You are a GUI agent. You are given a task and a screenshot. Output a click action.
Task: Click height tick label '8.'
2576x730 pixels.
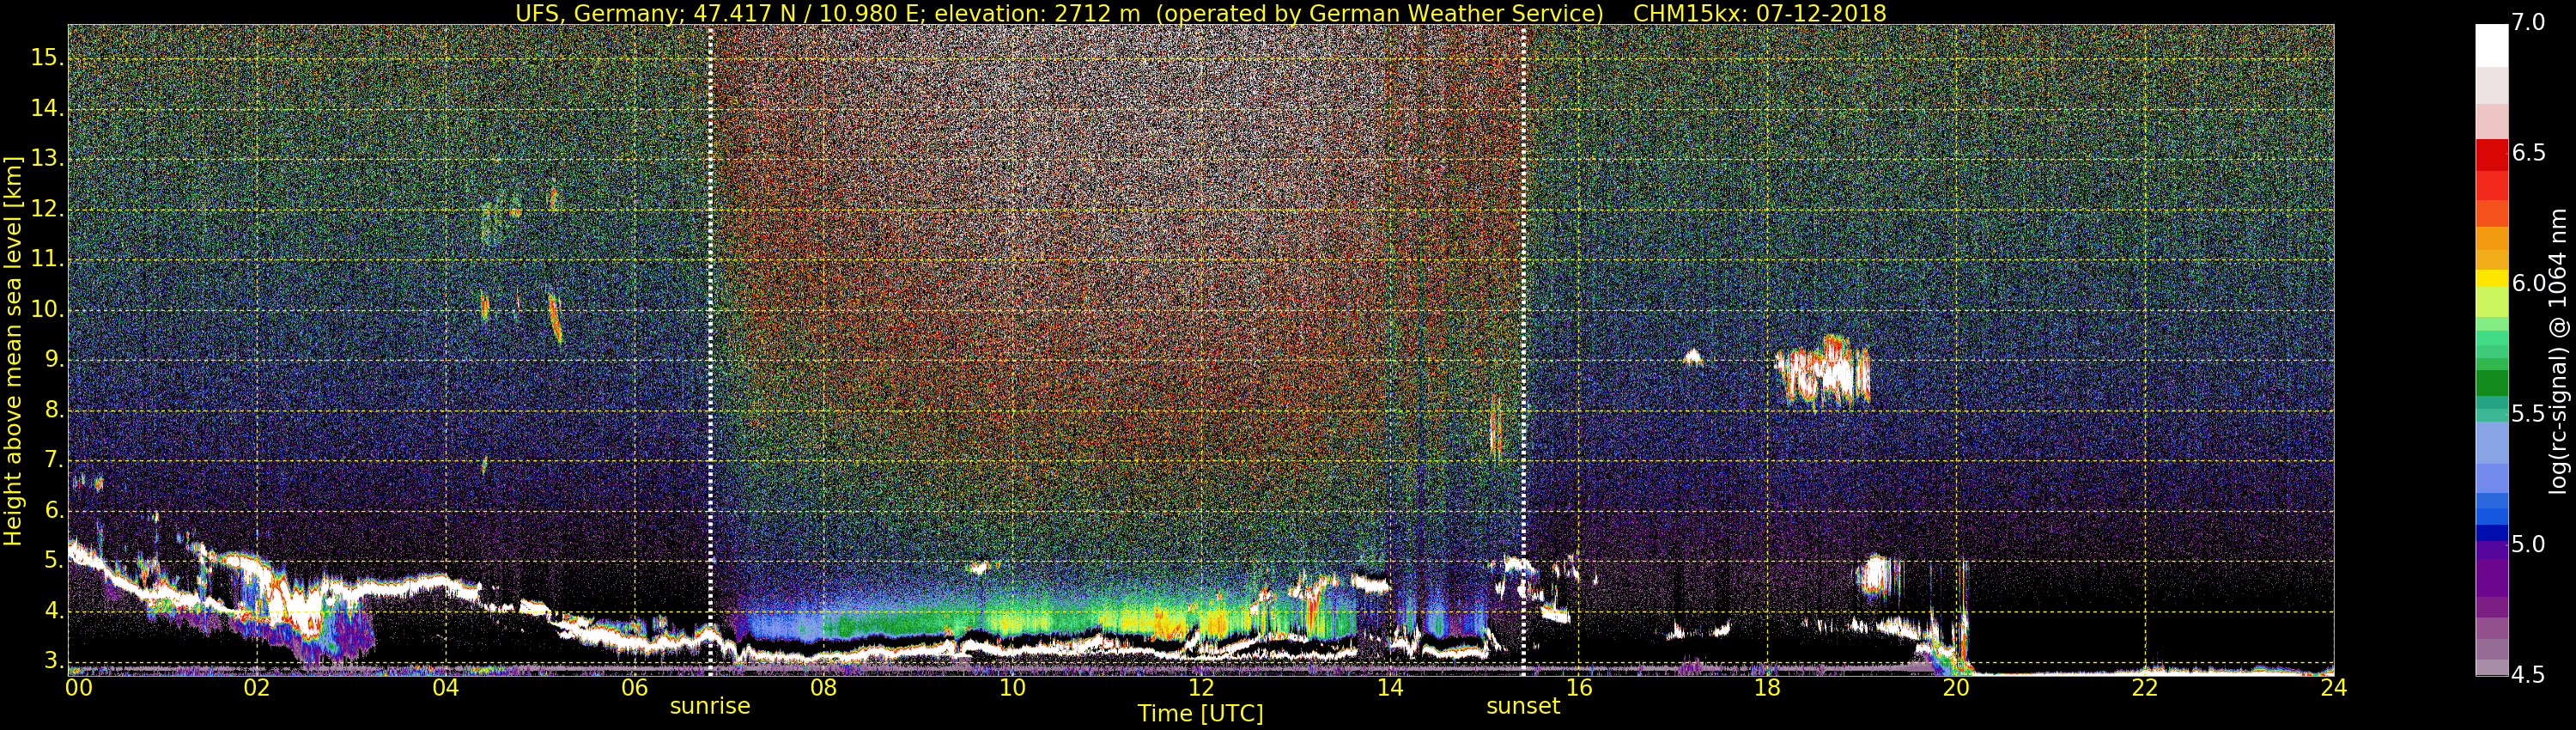pos(54,411)
